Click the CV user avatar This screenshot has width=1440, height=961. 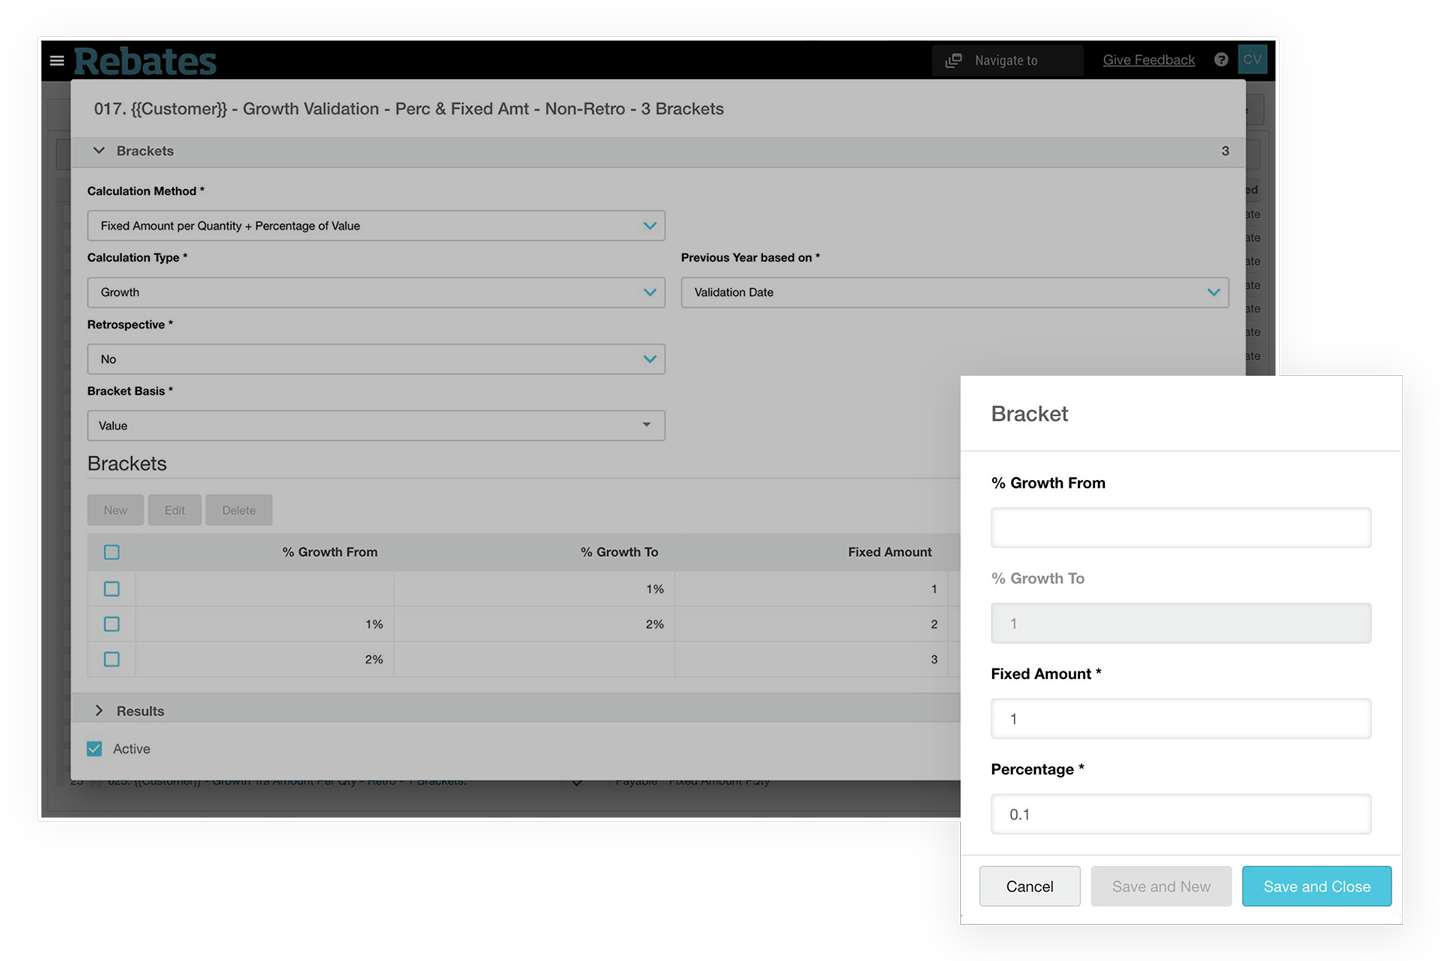click(1252, 59)
